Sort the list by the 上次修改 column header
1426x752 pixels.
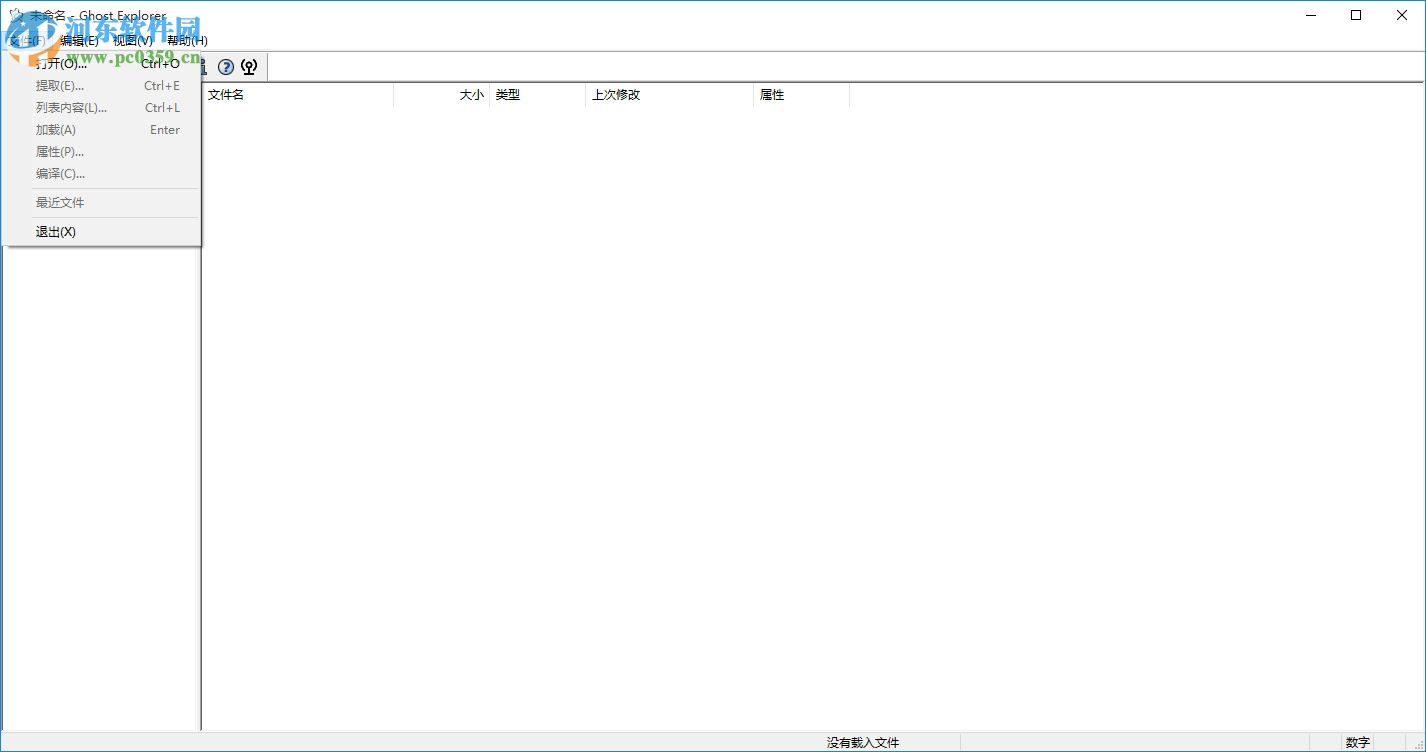click(x=669, y=95)
